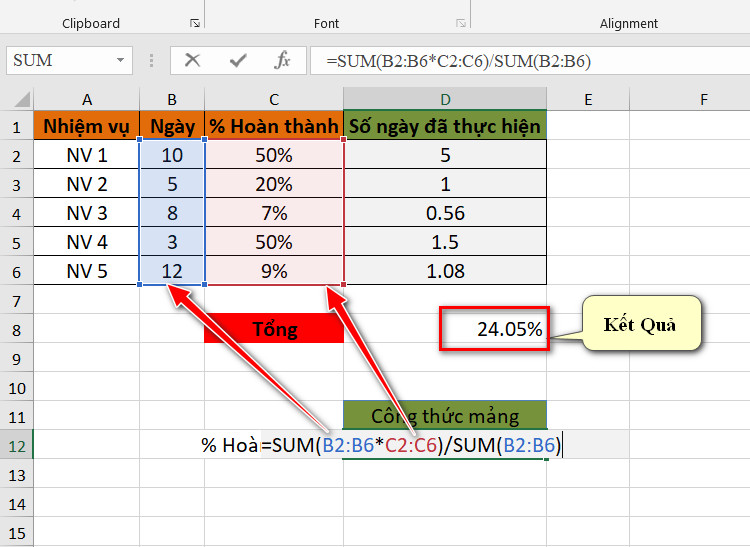Select the cell 'NV 4'
This screenshot has height=547, width=750.
(87, 242)
